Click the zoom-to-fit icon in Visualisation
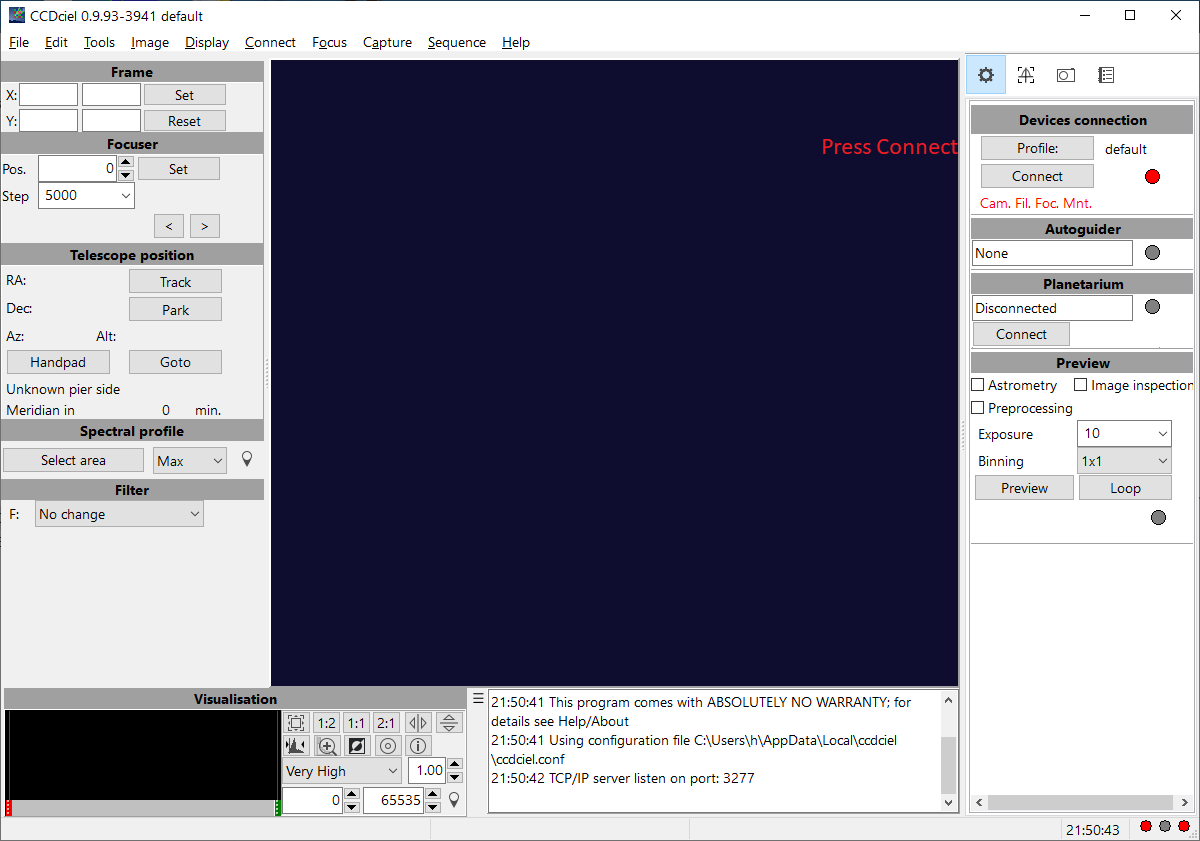The width and height of the screenshot is (1200, 841). 296,723
